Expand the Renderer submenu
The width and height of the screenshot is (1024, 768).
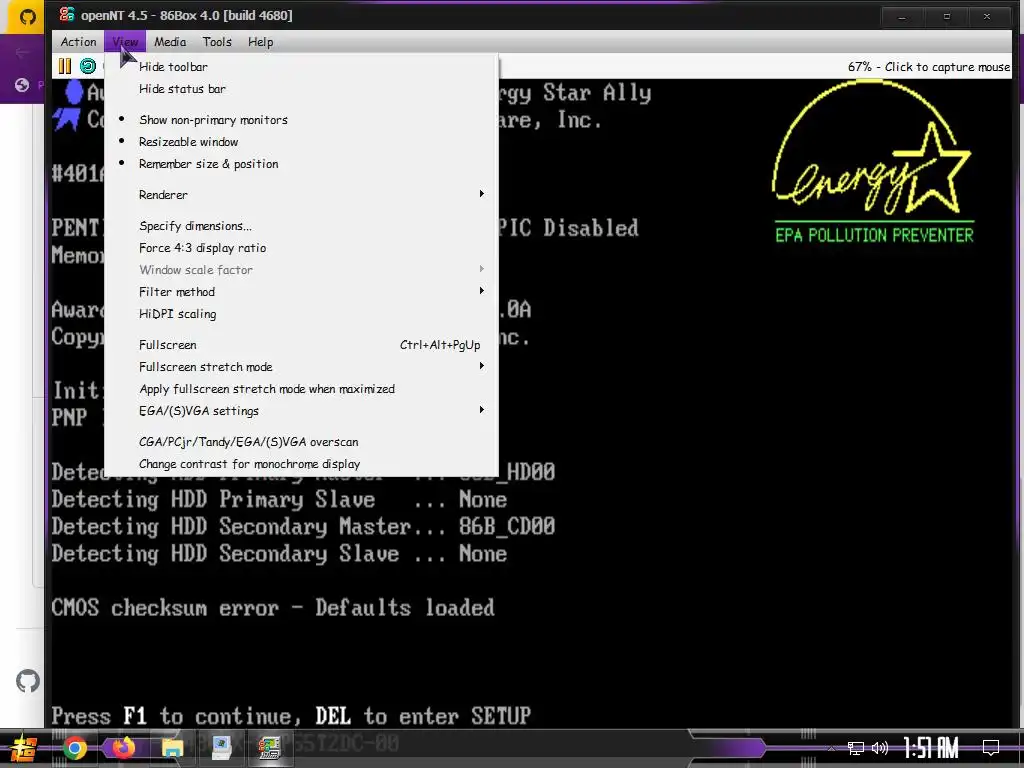pos(301,195)
